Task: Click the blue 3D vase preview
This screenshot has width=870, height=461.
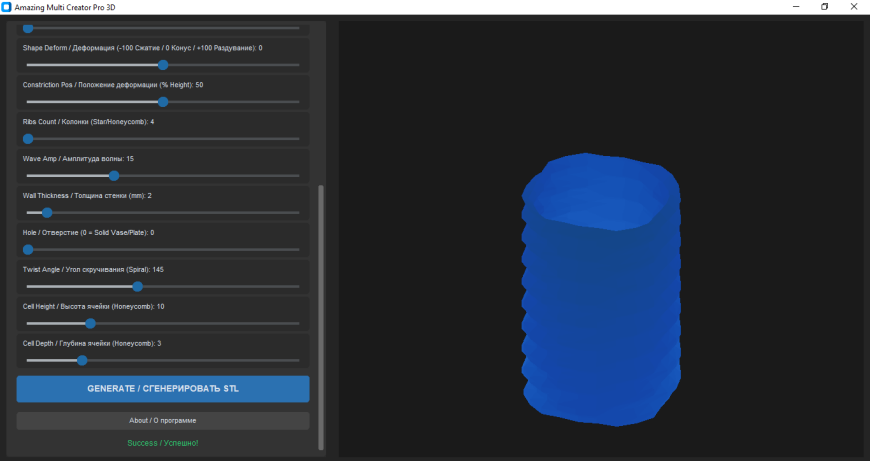Action: (x=602, y=290)
